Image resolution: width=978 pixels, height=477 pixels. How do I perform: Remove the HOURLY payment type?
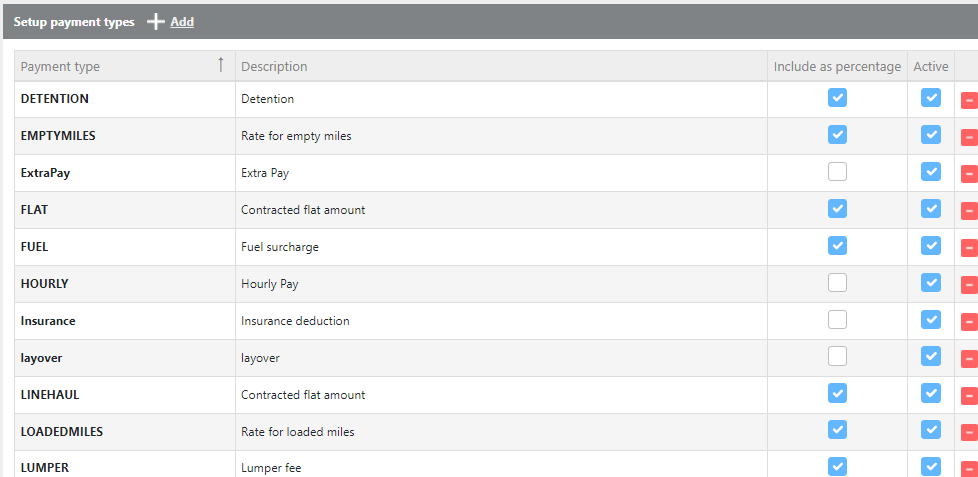(969, 285)
